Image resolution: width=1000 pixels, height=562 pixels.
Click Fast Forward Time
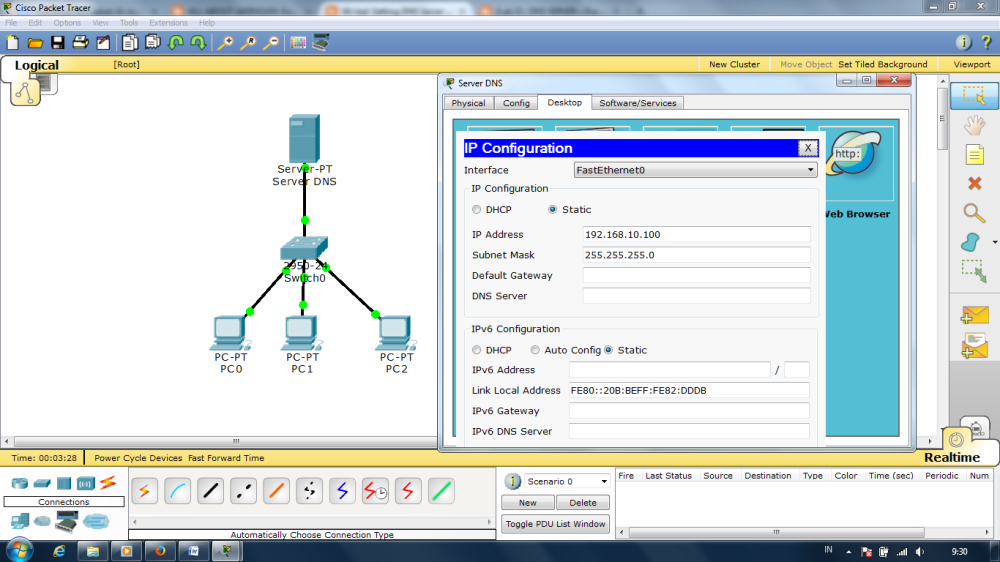coord(226,458)
